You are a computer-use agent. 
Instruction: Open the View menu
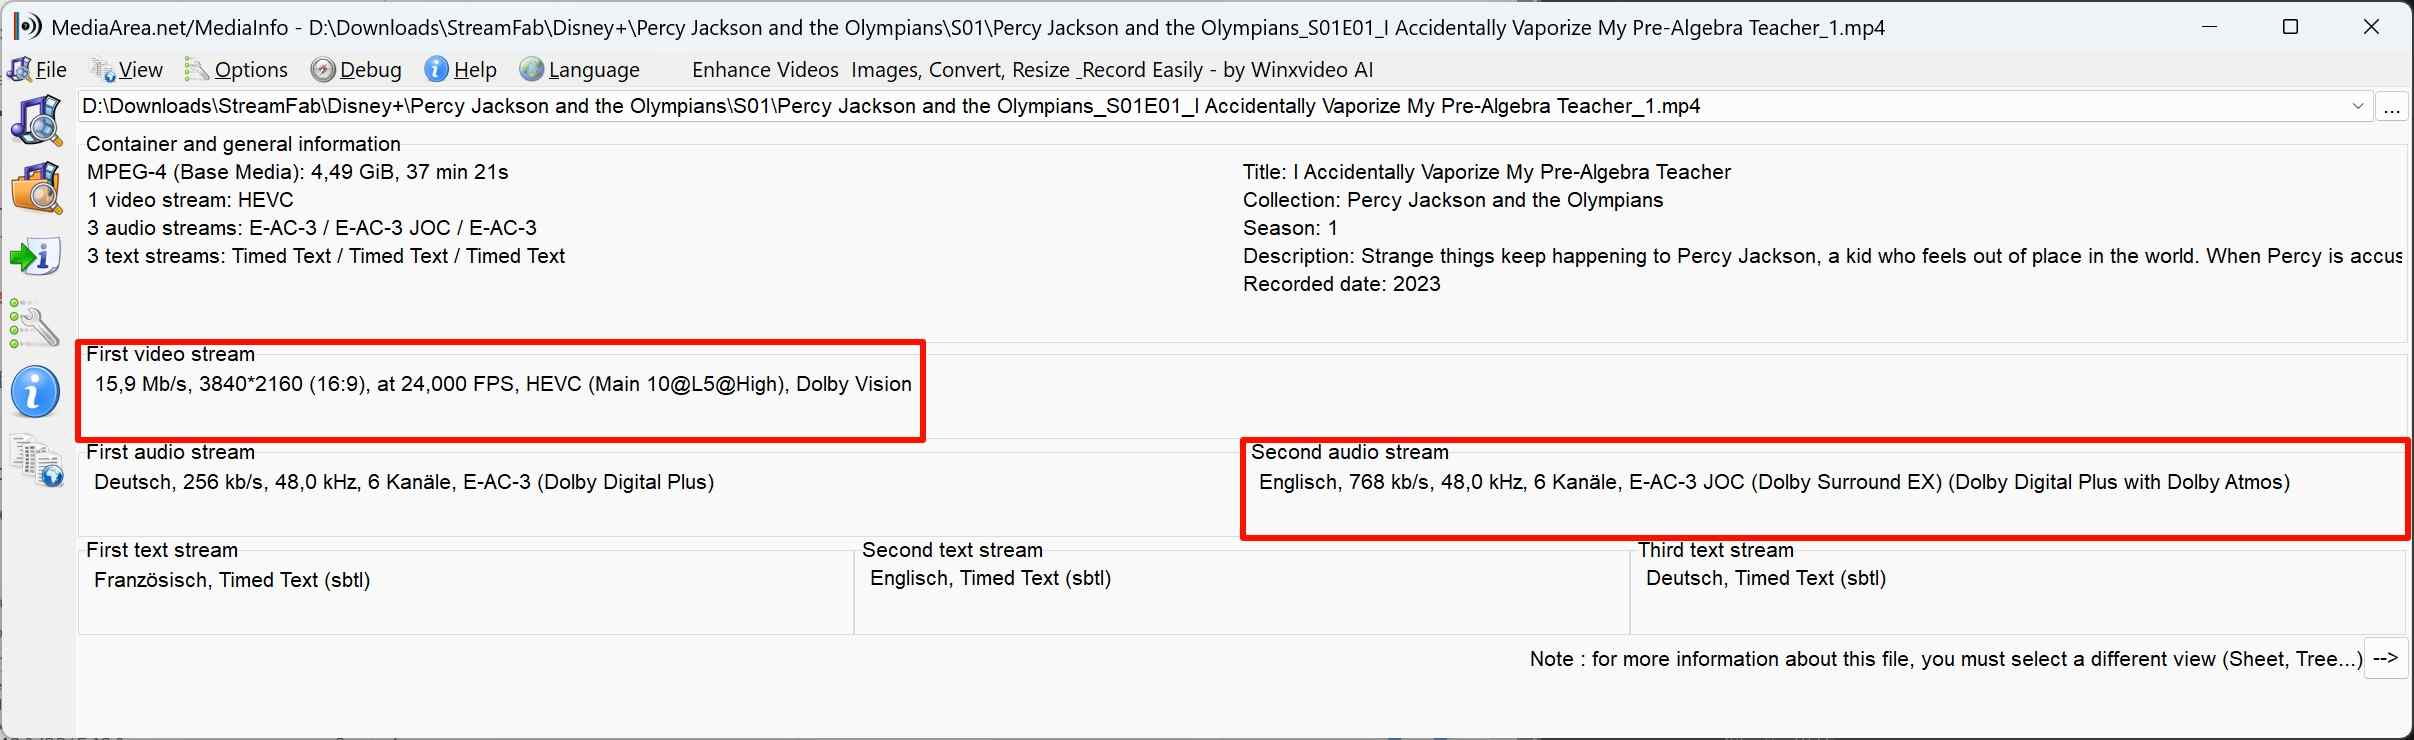[x=127, y=70]
